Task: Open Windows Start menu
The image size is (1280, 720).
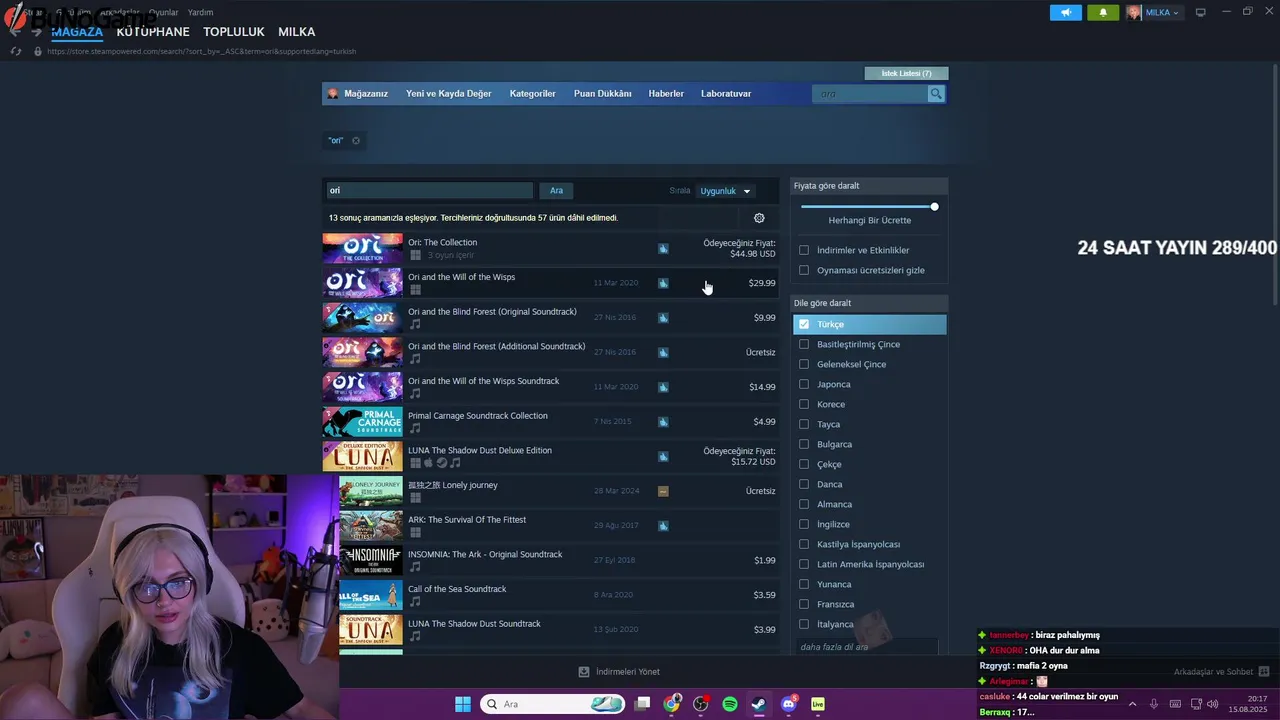Action: tap(463, 704)
